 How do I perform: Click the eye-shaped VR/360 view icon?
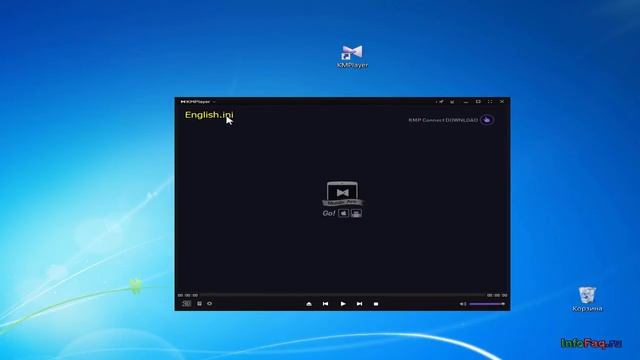pyautogui.click(x=209, y=303)
